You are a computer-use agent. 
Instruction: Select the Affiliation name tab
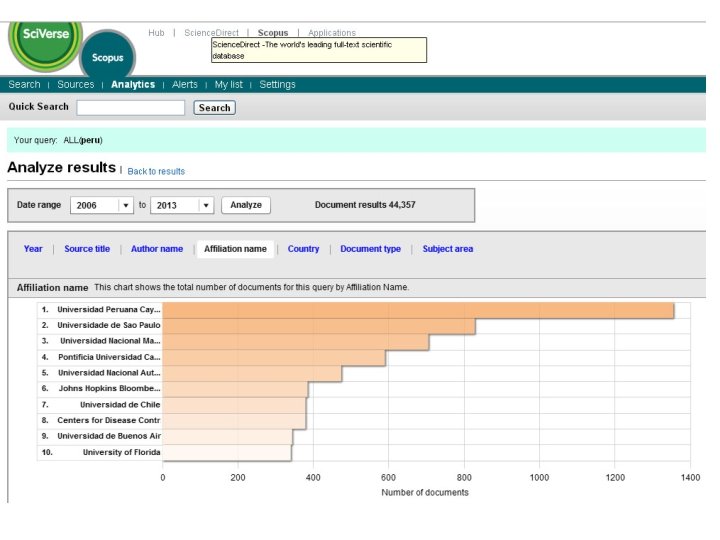pyautogui.click(x=236, y=249)
